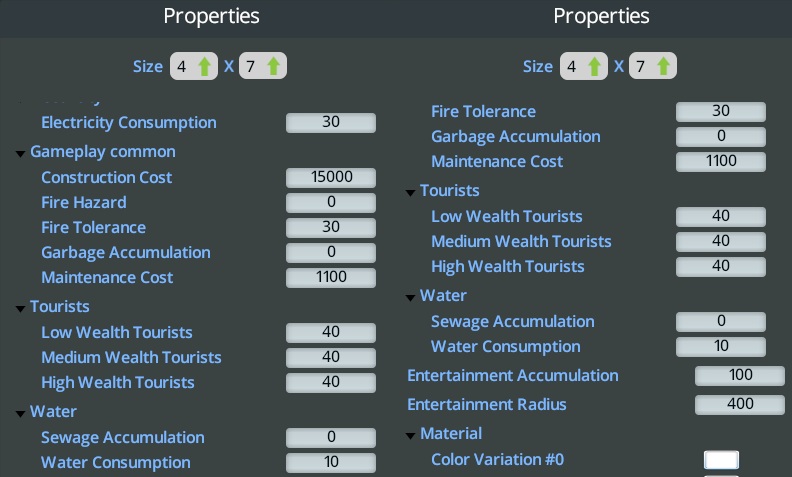Click the Construction Cost field showing 15000

tap(331, 178)
